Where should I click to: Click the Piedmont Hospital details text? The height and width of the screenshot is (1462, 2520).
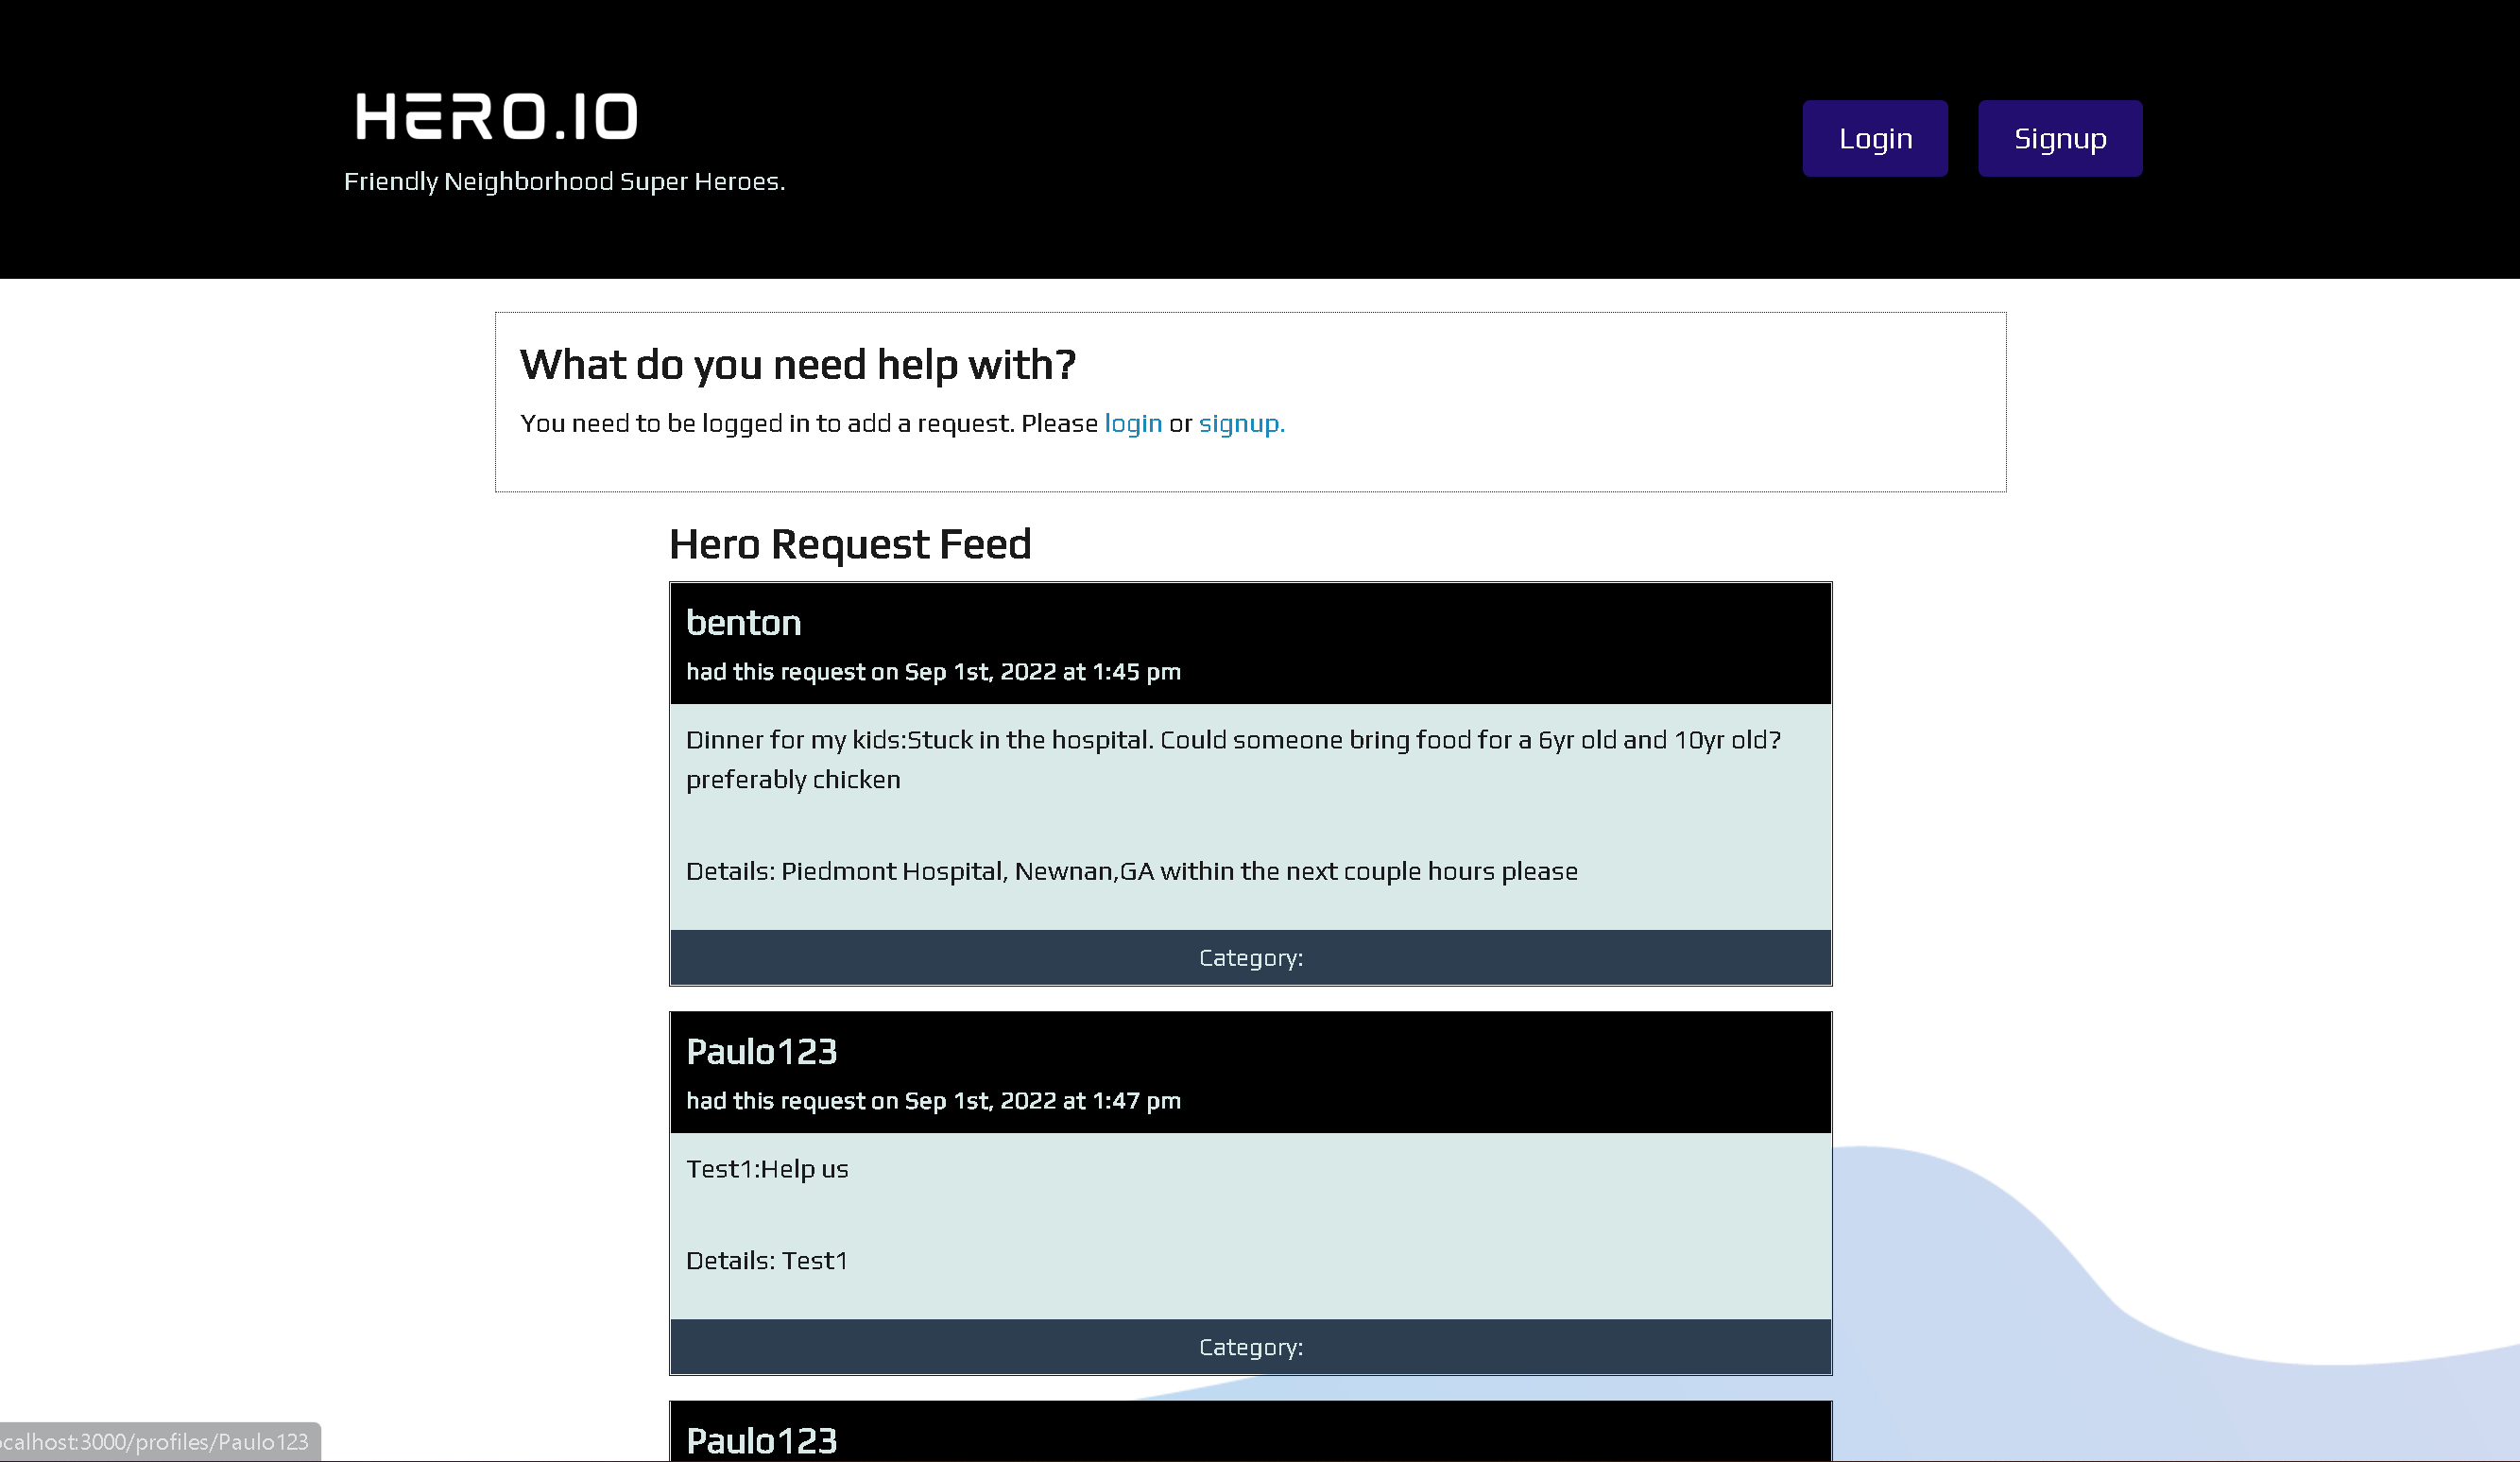1131,871
